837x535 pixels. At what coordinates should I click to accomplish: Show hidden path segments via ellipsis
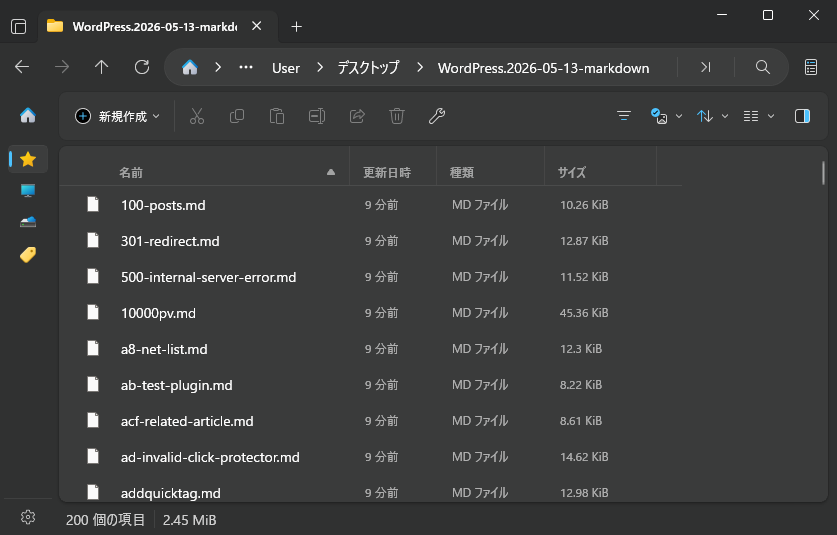(246, 67)
